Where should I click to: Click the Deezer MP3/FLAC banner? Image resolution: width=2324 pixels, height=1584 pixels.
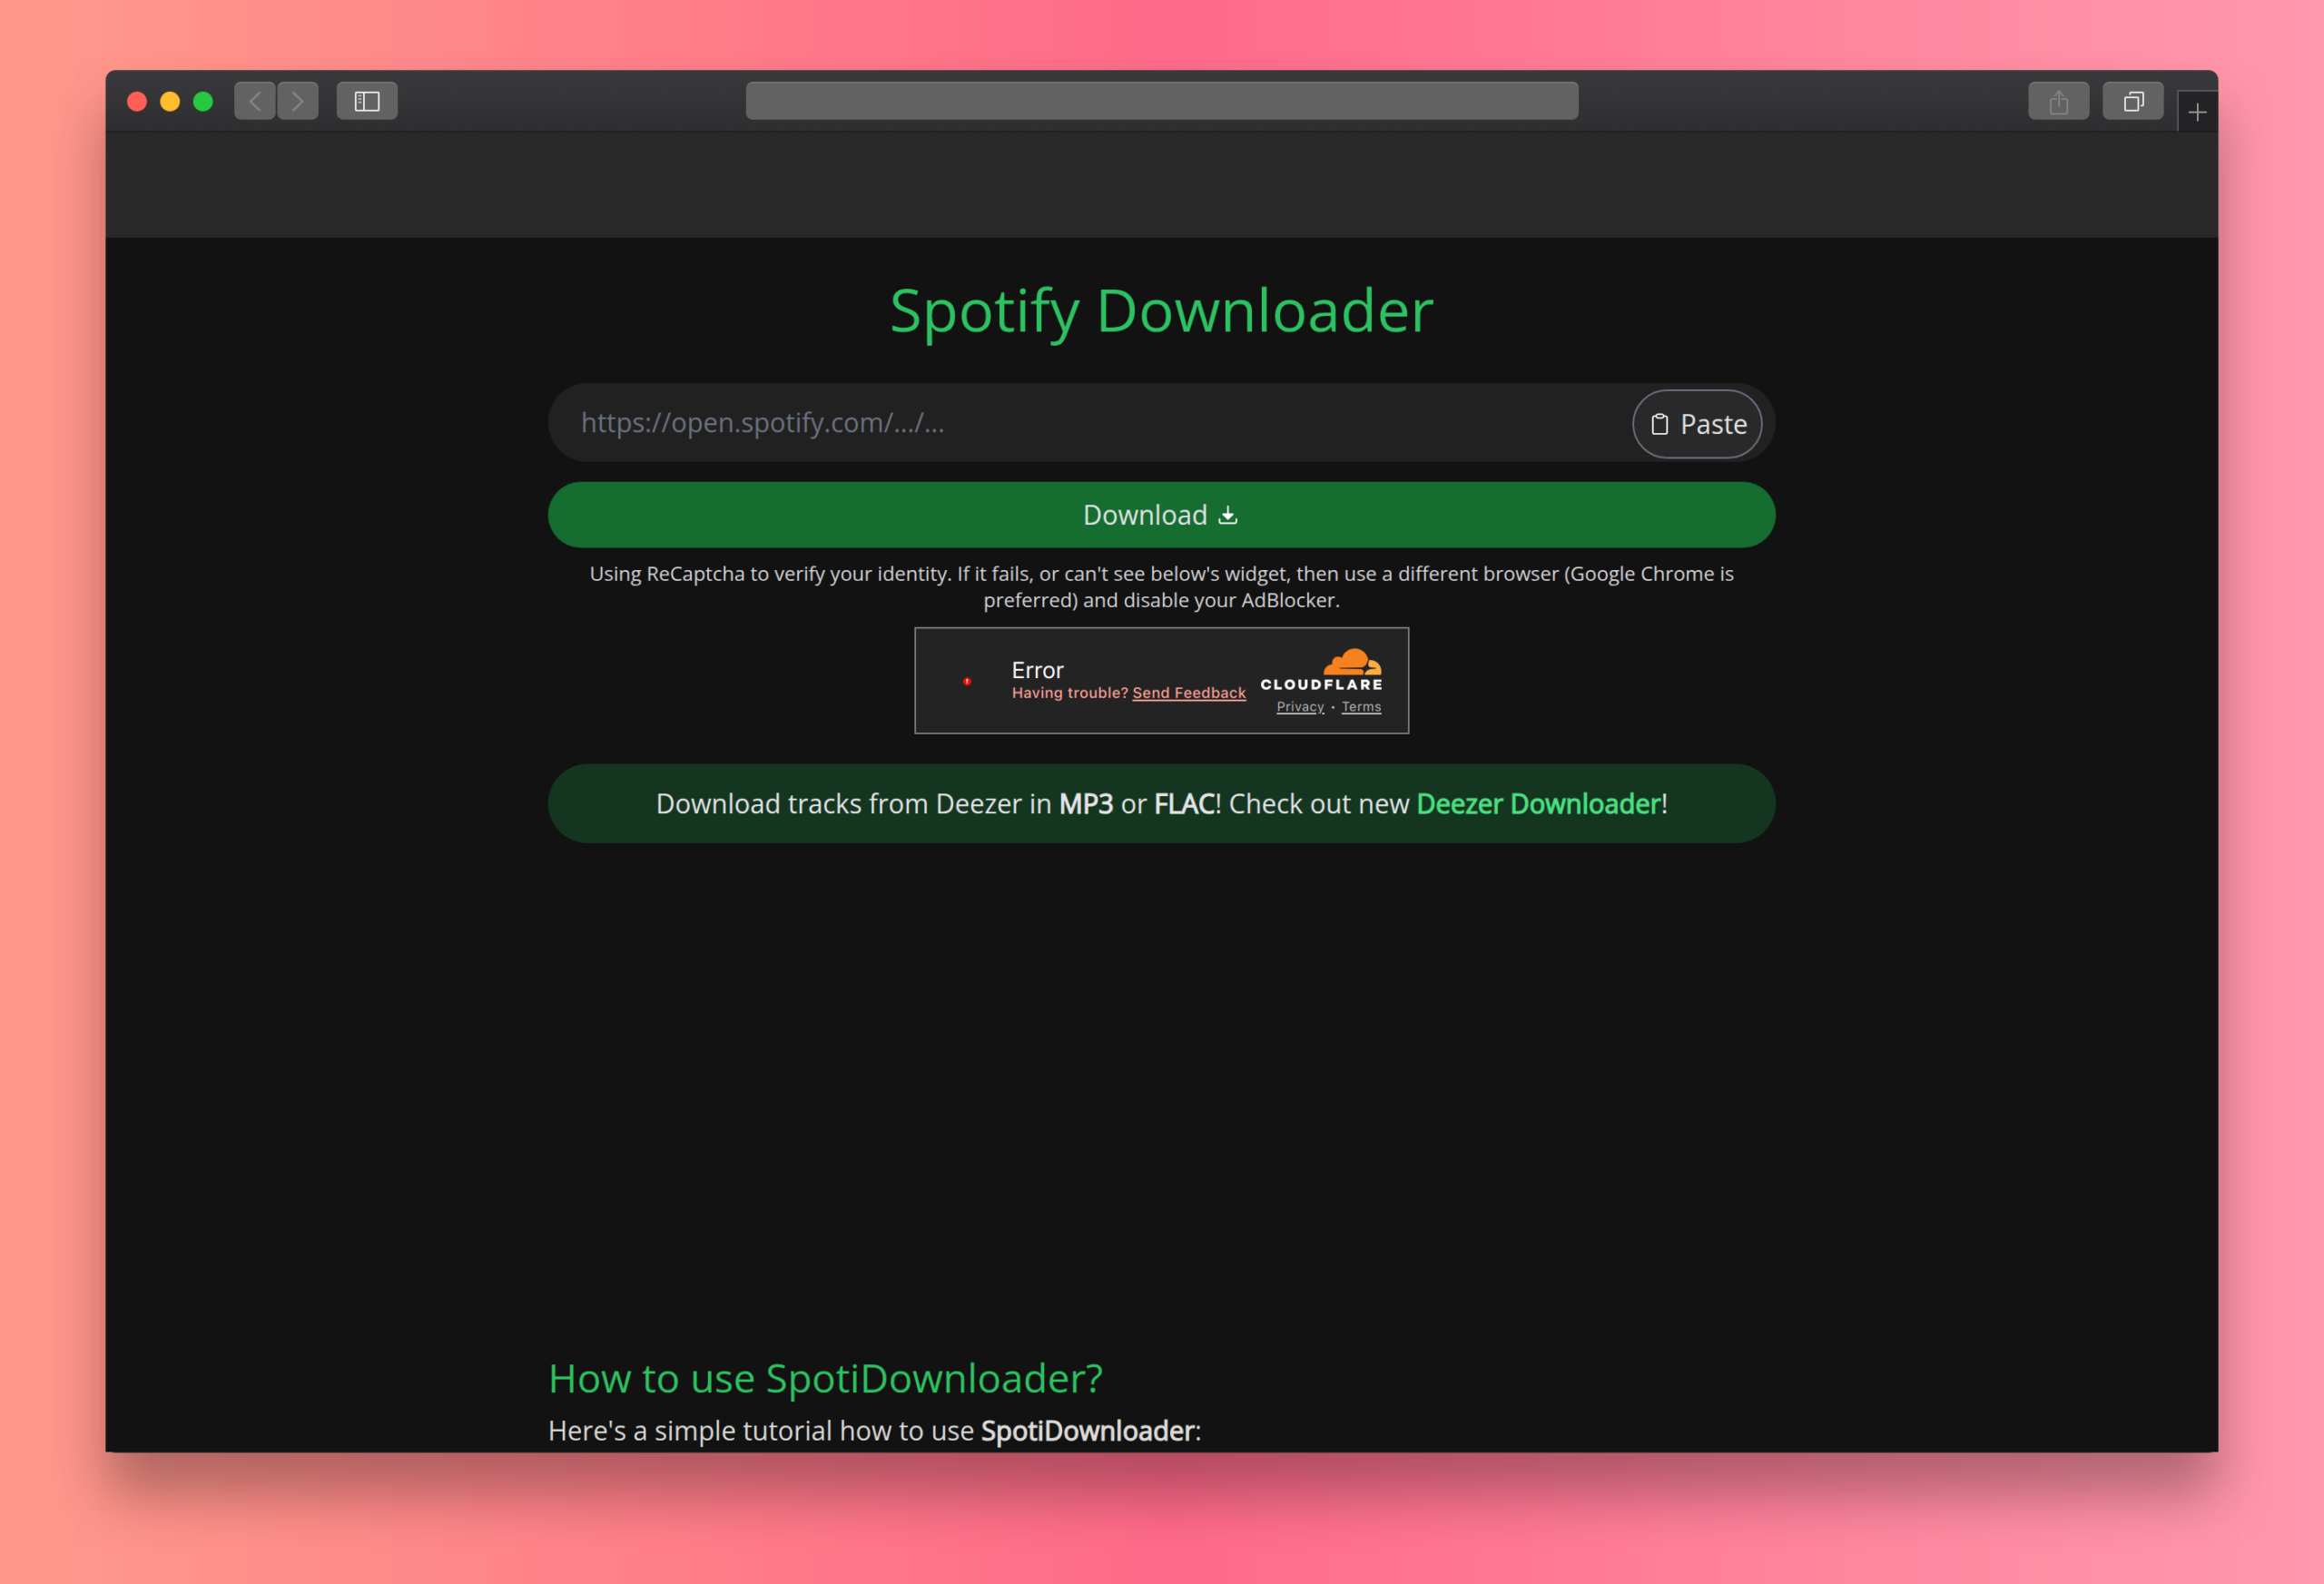(x=1161, y=803)
